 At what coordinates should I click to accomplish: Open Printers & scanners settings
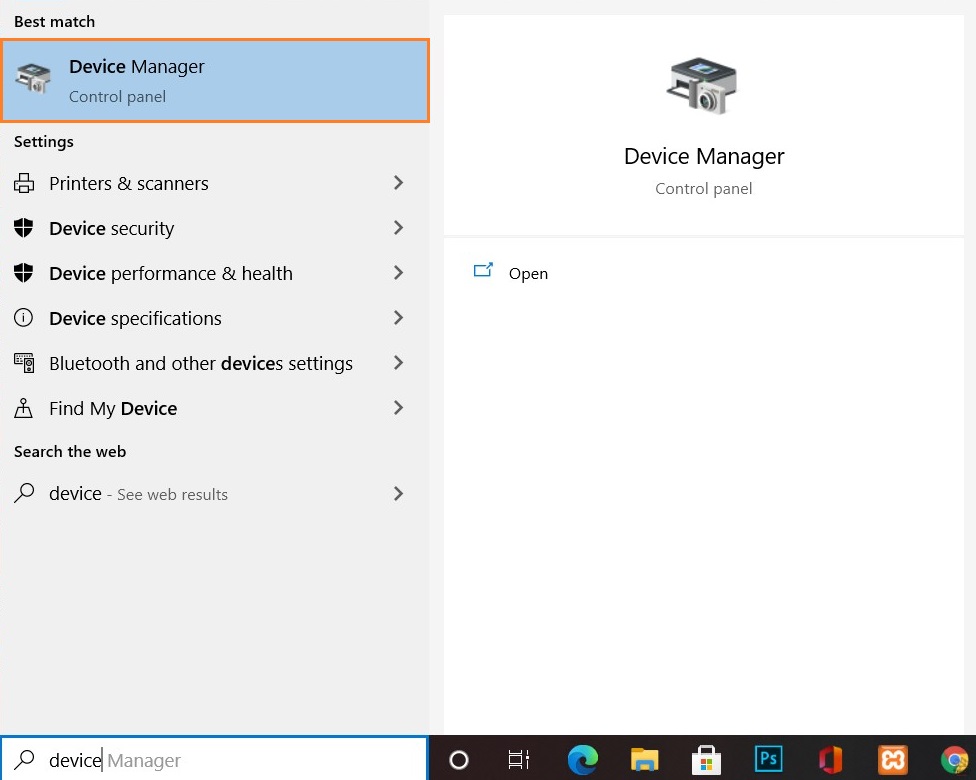129,183
